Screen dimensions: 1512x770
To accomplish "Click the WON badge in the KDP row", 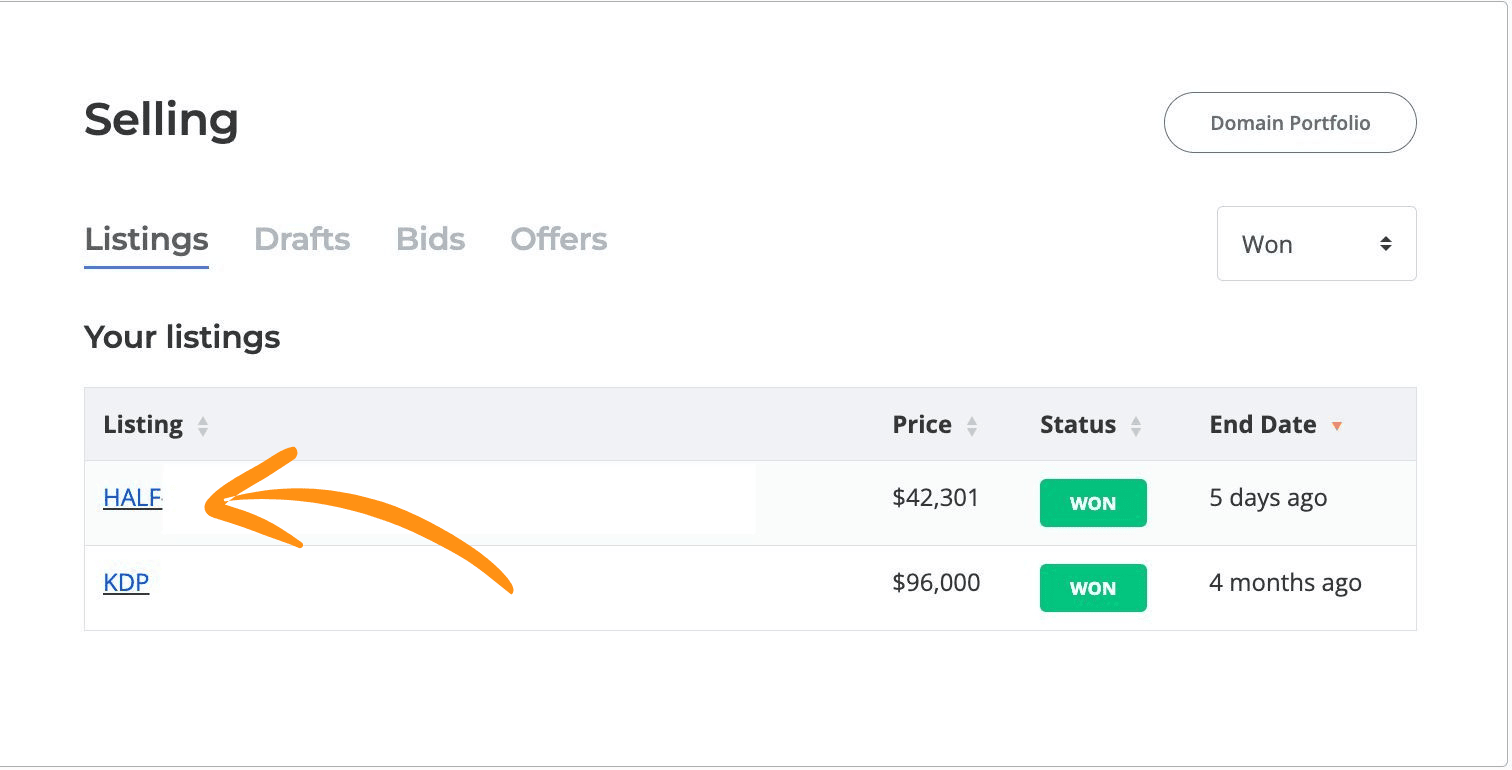I will point(1093,588).
